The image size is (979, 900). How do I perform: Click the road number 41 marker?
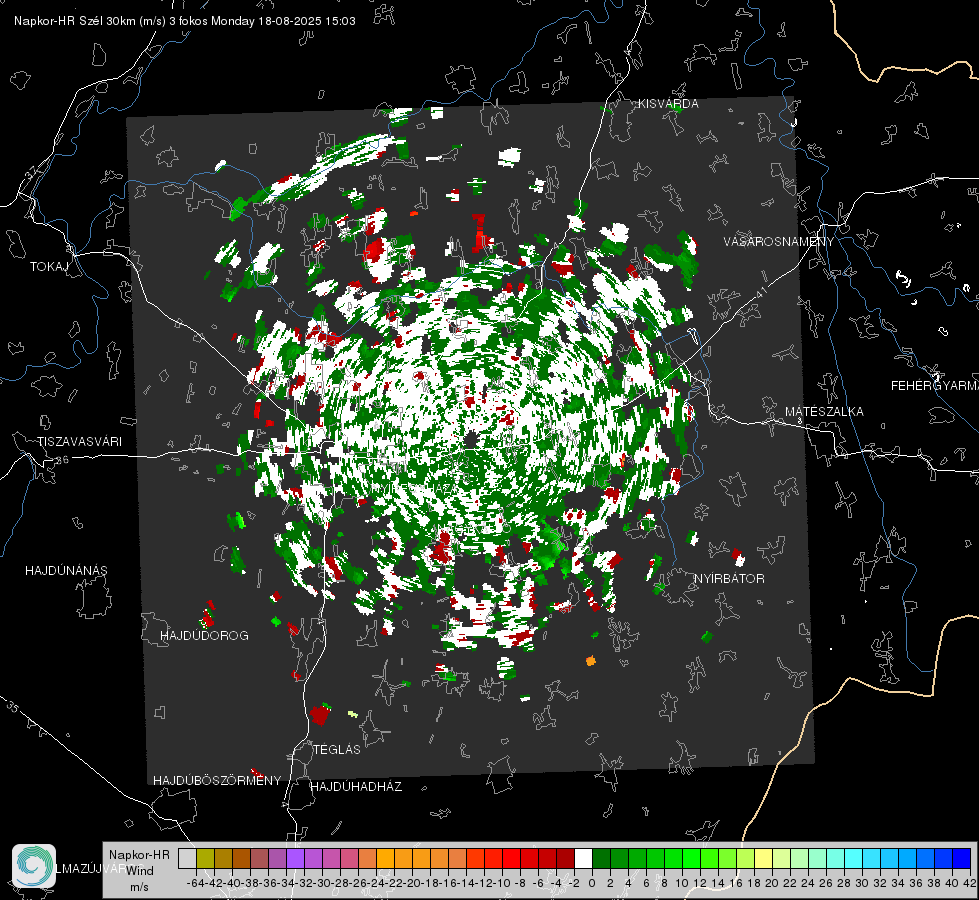point(761,293)
